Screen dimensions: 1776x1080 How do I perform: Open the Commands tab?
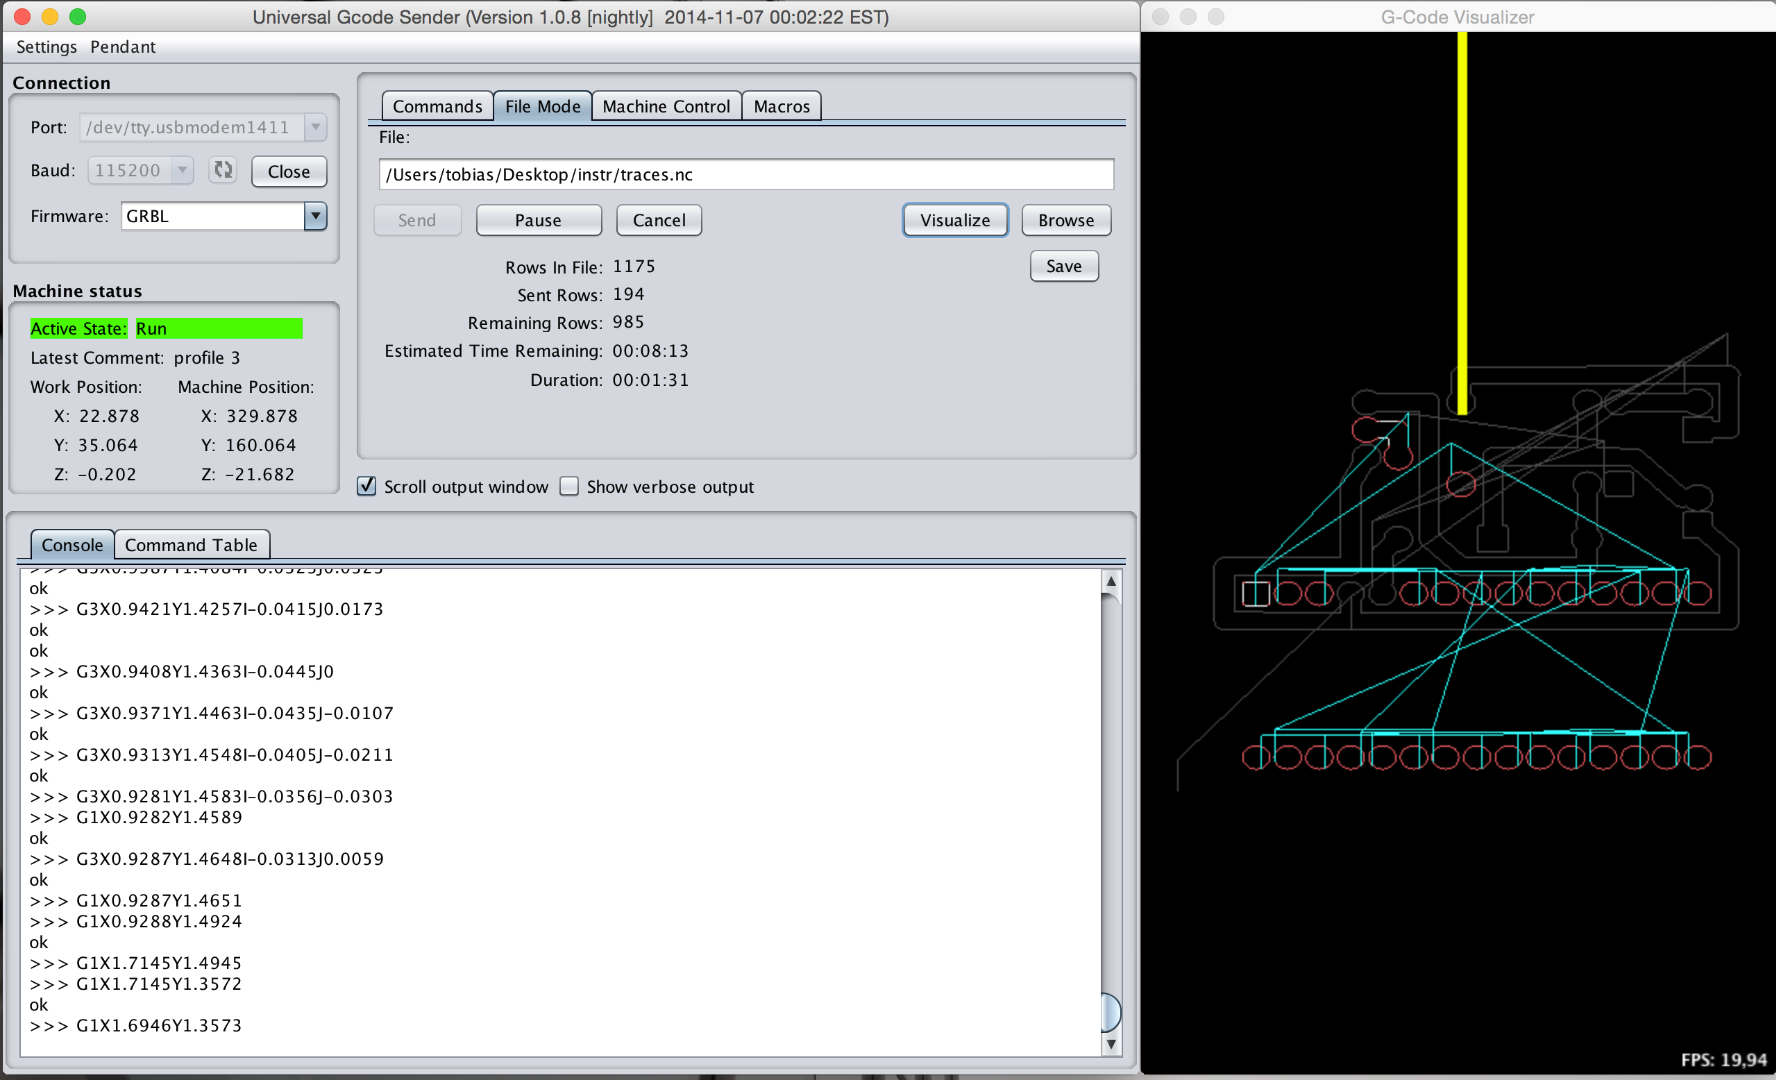click(x=436, y=105)
